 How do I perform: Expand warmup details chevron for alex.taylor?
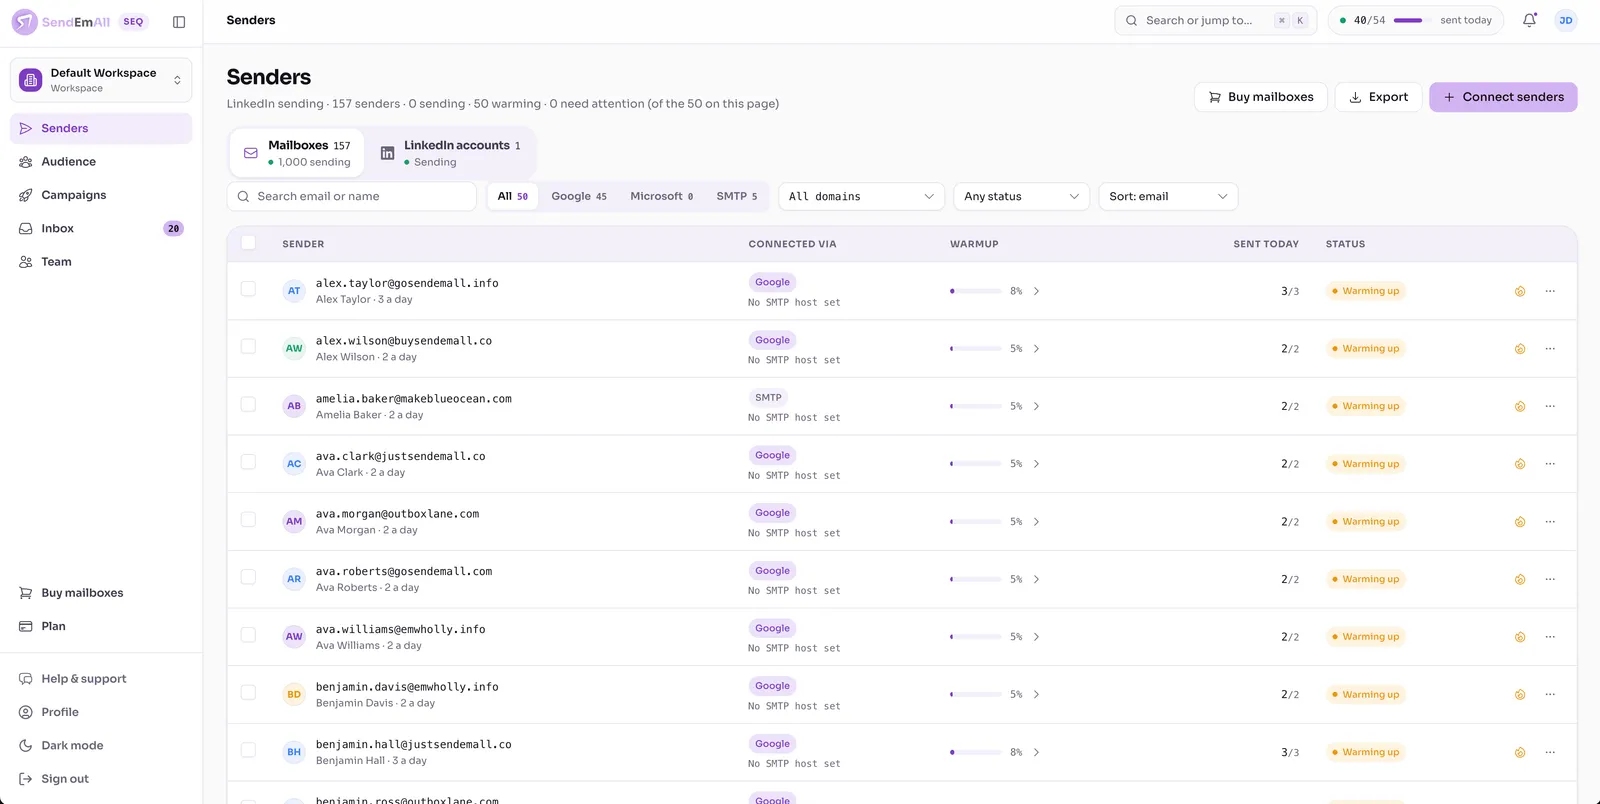click(1036, 291)
